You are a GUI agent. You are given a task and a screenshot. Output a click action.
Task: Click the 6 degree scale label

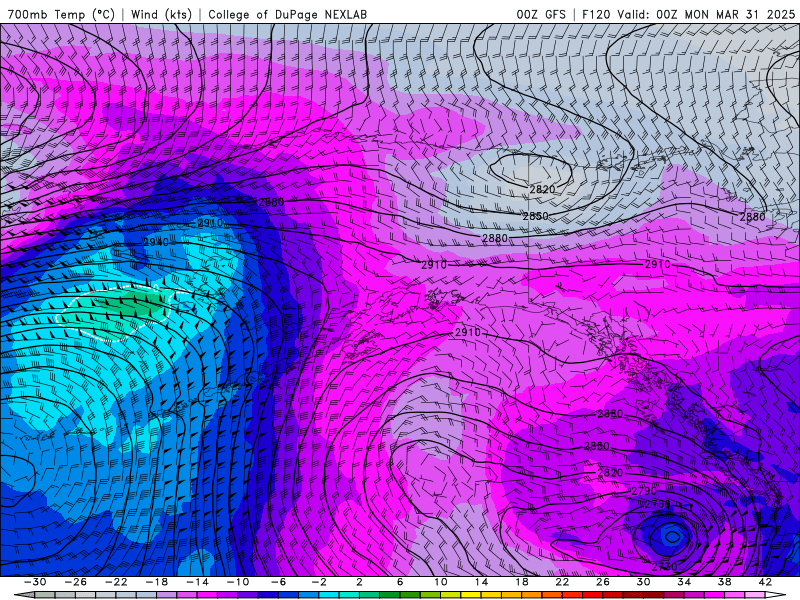coord(400,582)
